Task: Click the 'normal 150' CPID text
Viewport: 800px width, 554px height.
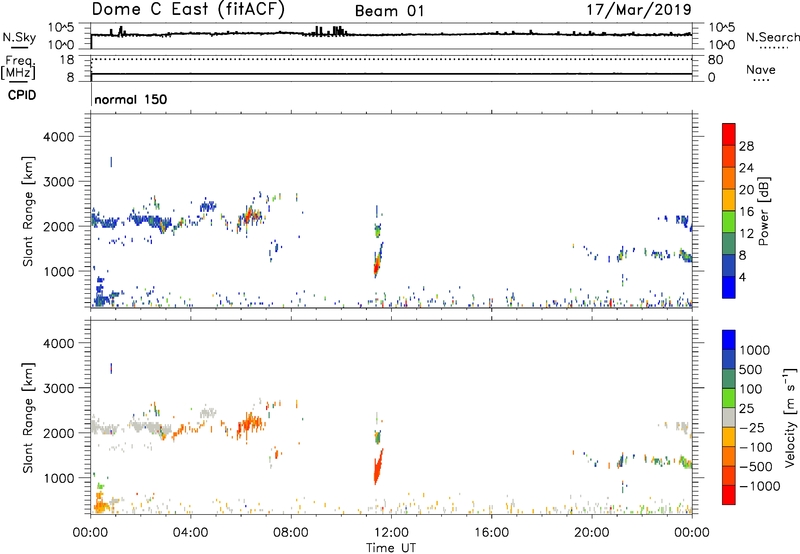Action: pyautogui.click(x=131, y=99)
